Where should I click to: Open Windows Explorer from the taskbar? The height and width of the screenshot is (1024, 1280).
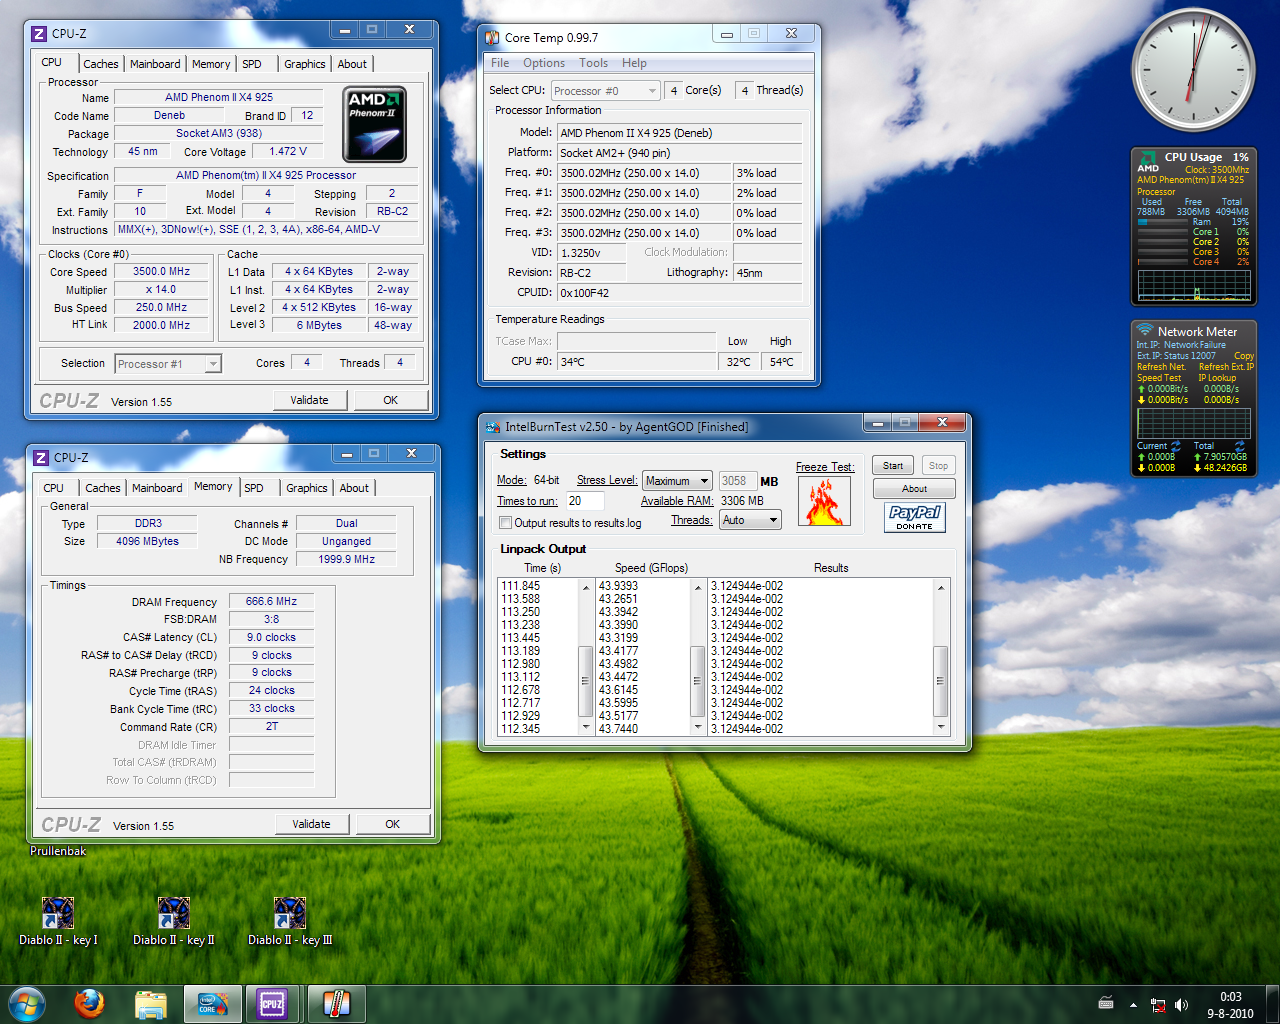tap(150, 1003)
